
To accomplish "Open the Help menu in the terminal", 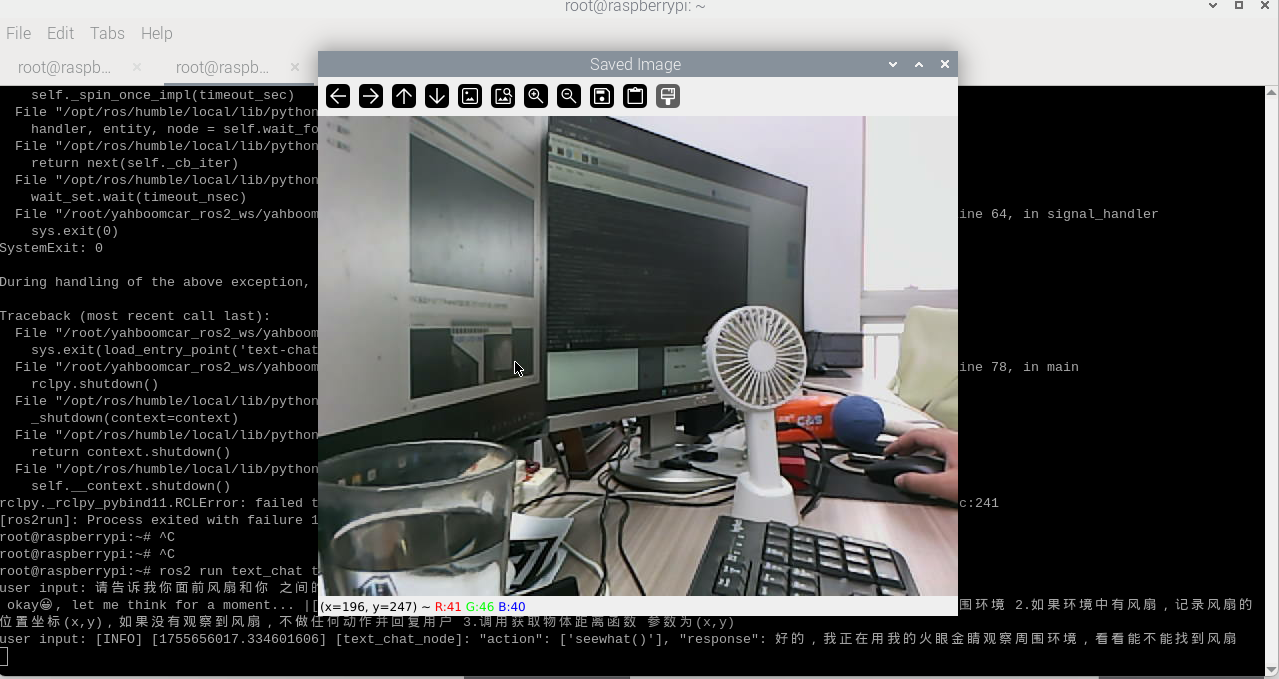I will coord(156,33).
